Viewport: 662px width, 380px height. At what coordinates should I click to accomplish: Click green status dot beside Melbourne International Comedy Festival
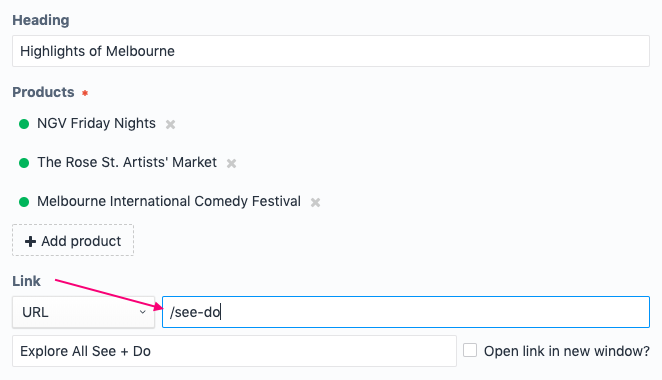tap(24, 202)
